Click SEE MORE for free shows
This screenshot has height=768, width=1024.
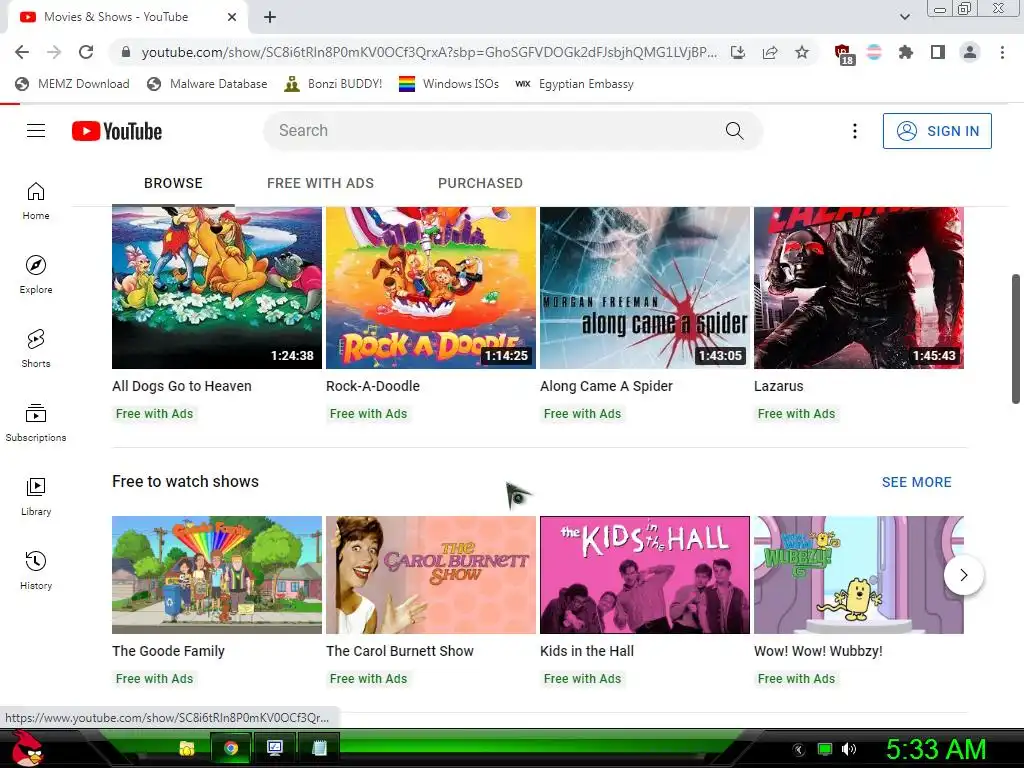point(916,482)
